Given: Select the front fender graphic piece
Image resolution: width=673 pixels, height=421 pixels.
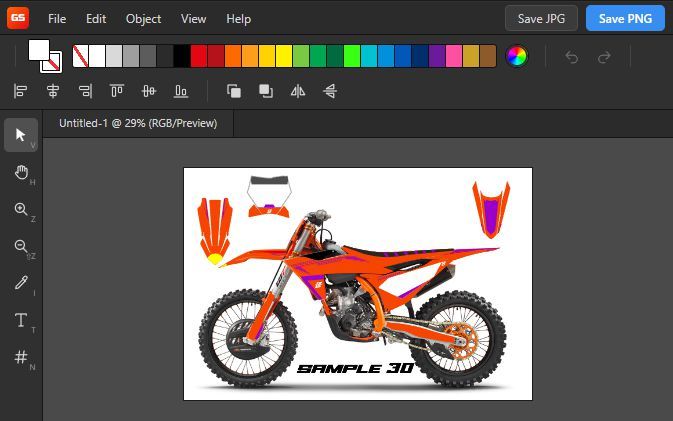Looking at the screenshot, I should click(x=215, y=231).
